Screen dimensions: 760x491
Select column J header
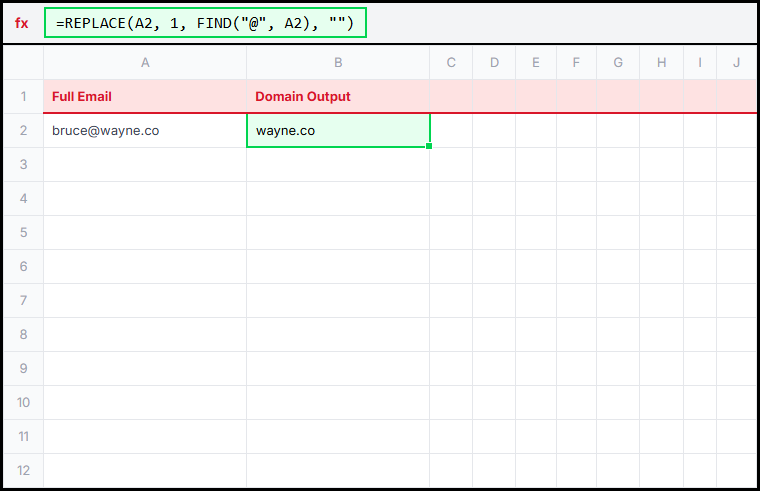click(x=736, y=63)
